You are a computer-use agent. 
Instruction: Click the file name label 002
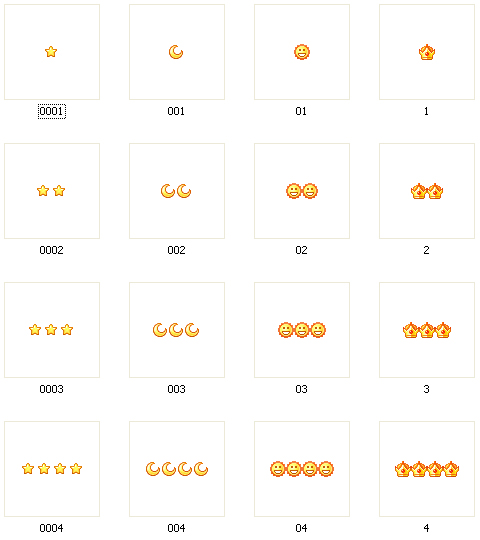(176, 250)
